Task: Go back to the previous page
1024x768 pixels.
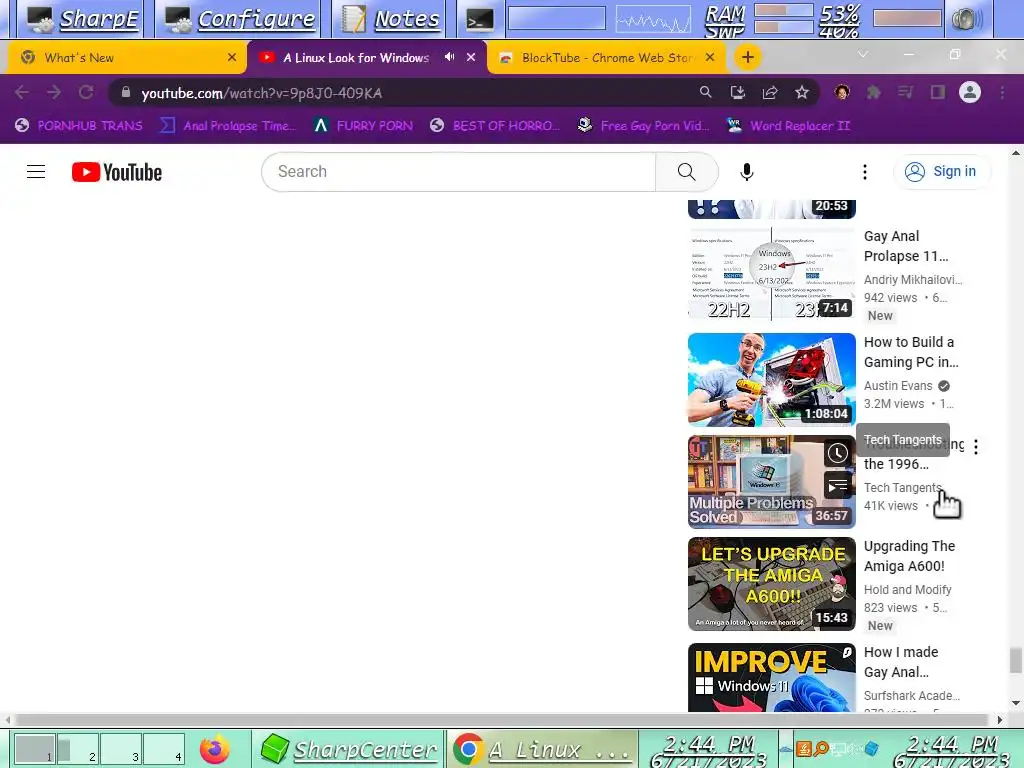Action: (22, 93)
